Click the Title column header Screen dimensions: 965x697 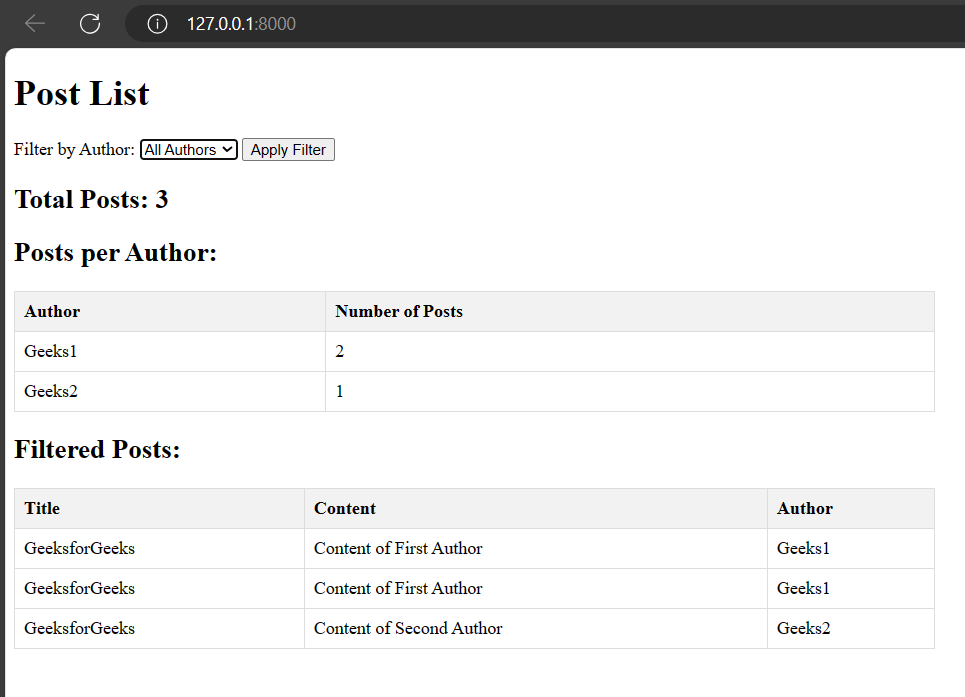pyautogui.click(x=42, y=509)
